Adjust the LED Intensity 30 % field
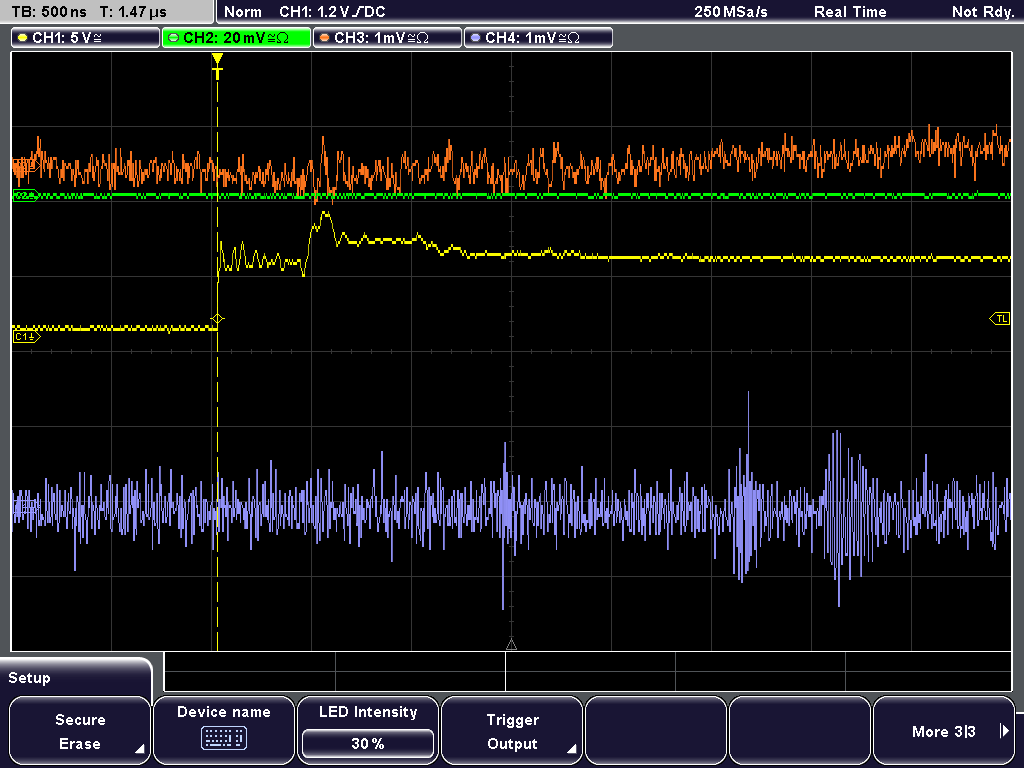 368,743
